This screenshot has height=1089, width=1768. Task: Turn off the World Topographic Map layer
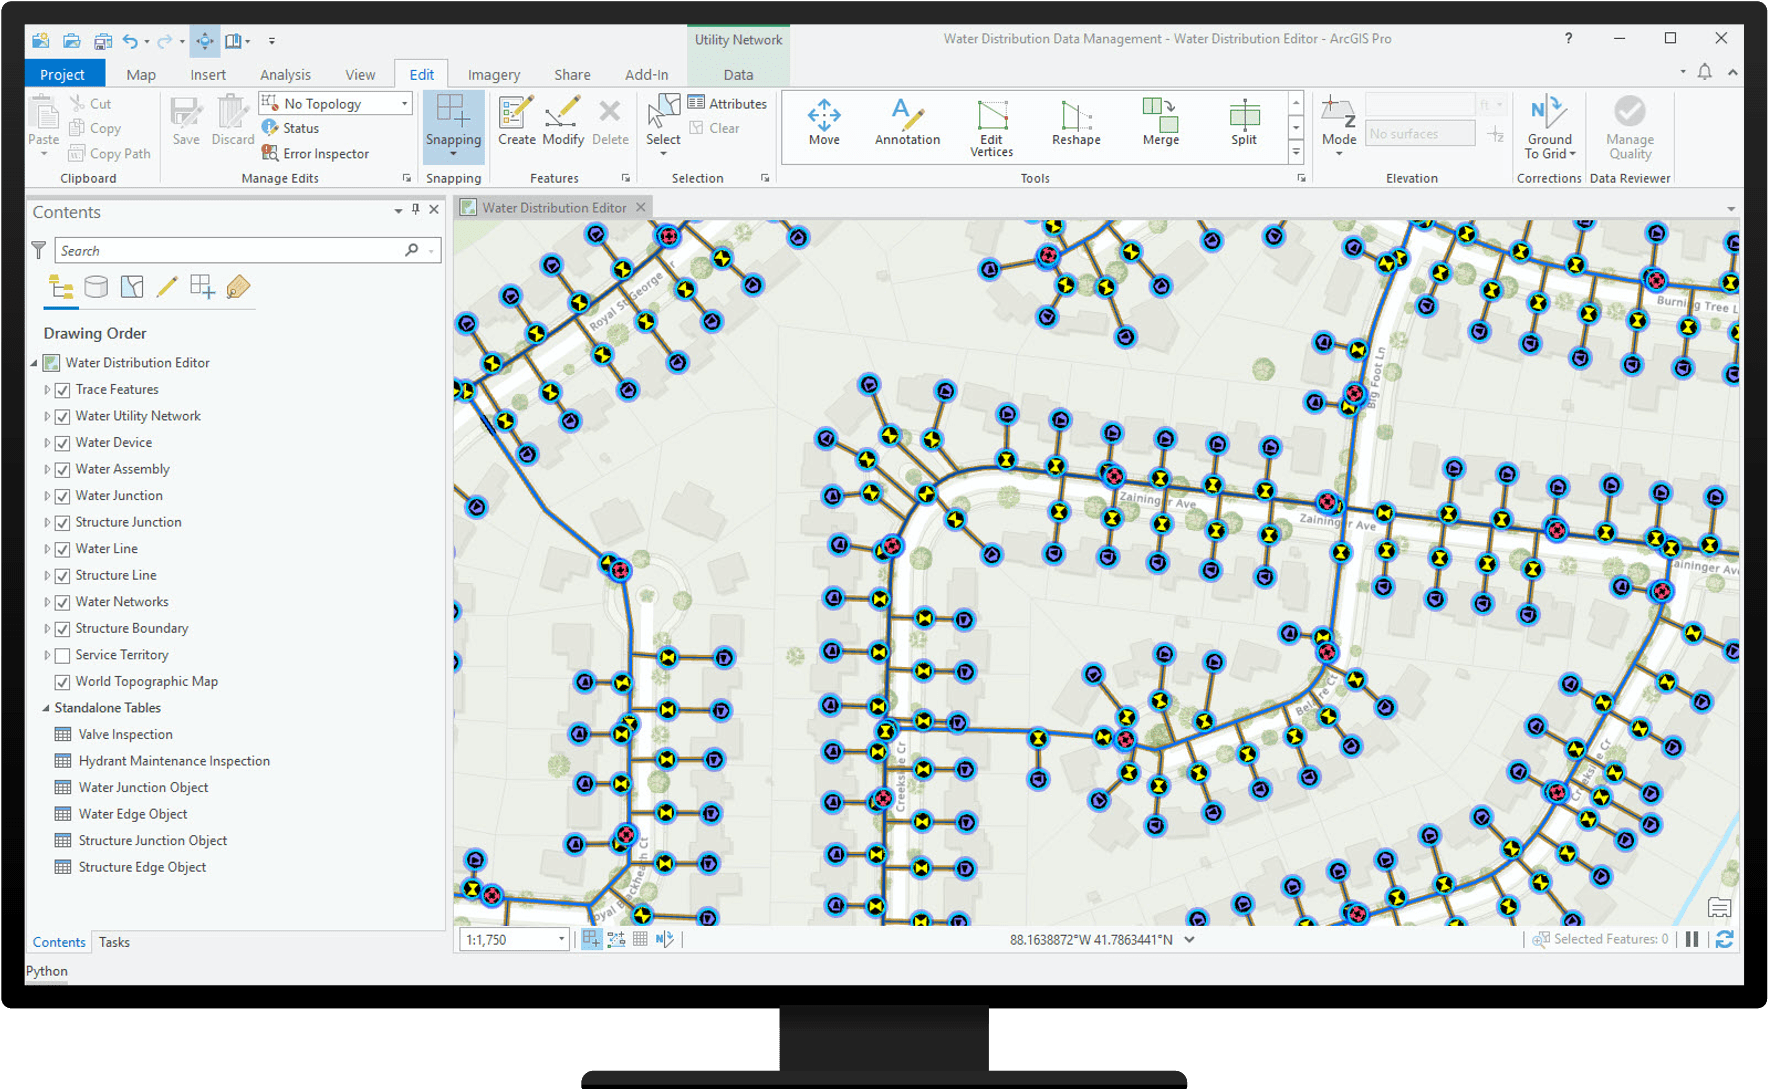click(63, 682)
